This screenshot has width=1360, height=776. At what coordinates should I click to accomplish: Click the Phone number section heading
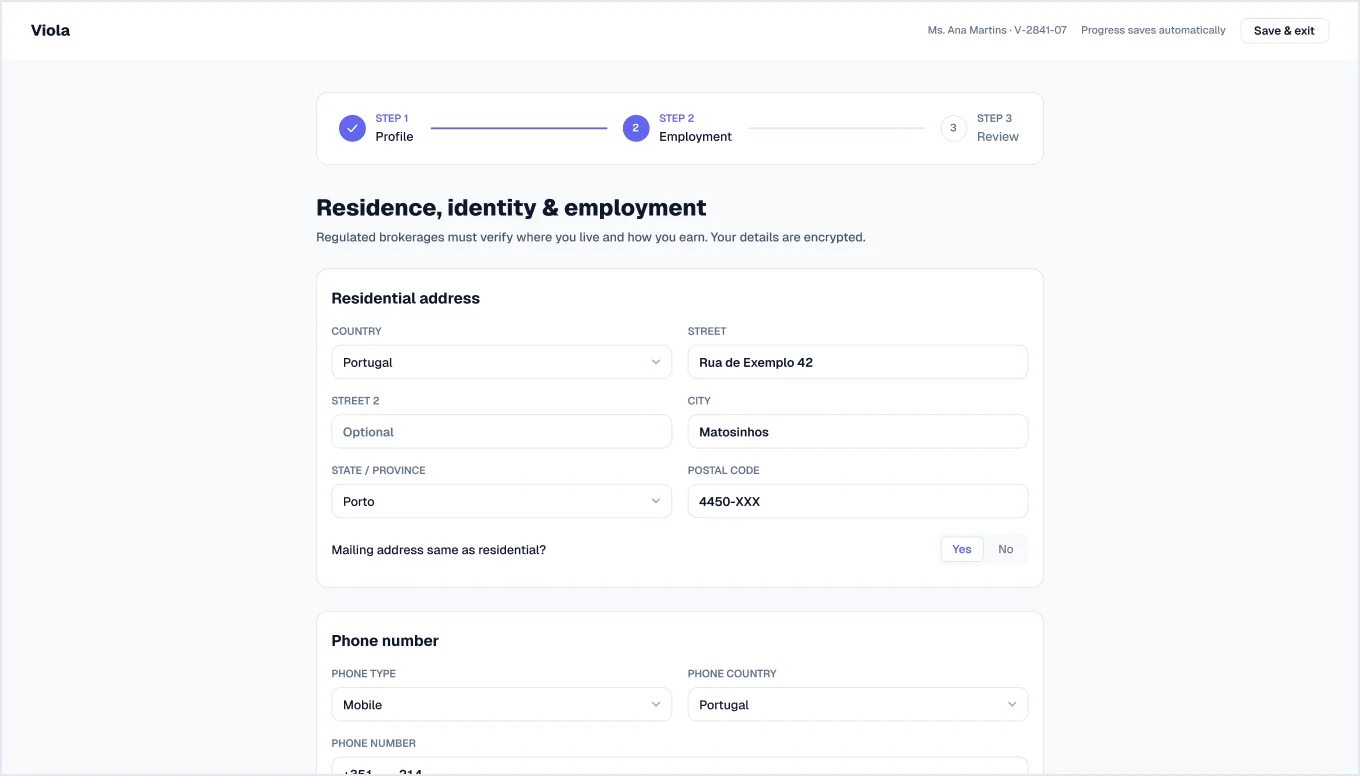(385, 641)
